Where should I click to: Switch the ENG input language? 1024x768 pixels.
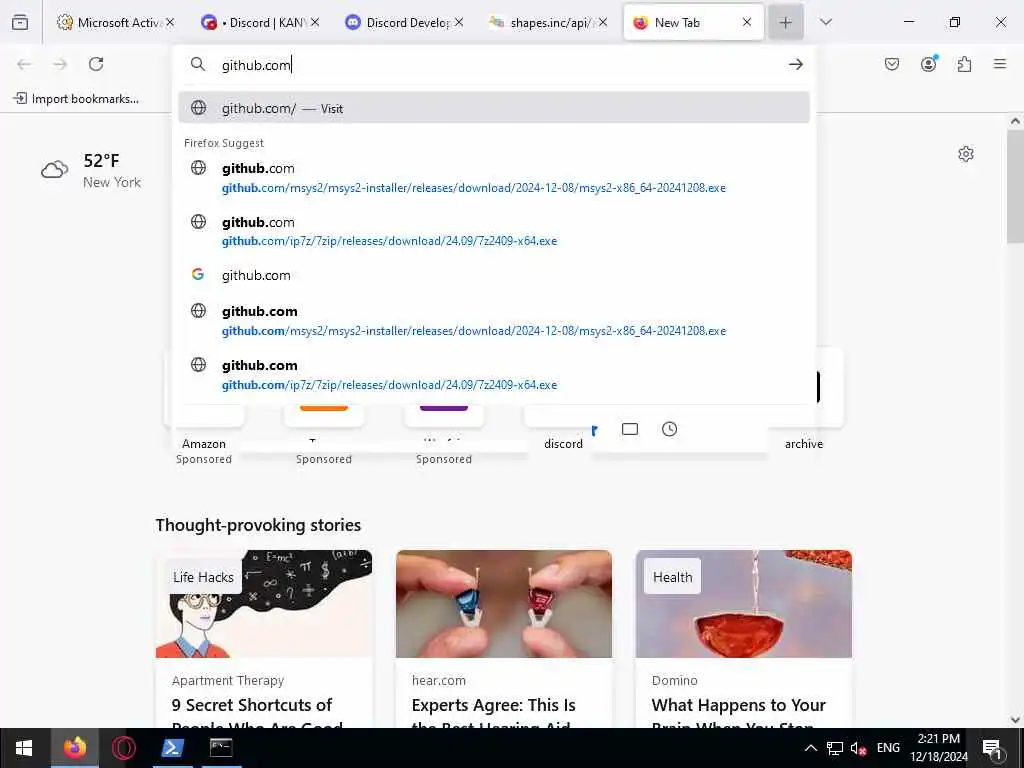[888, 748]
